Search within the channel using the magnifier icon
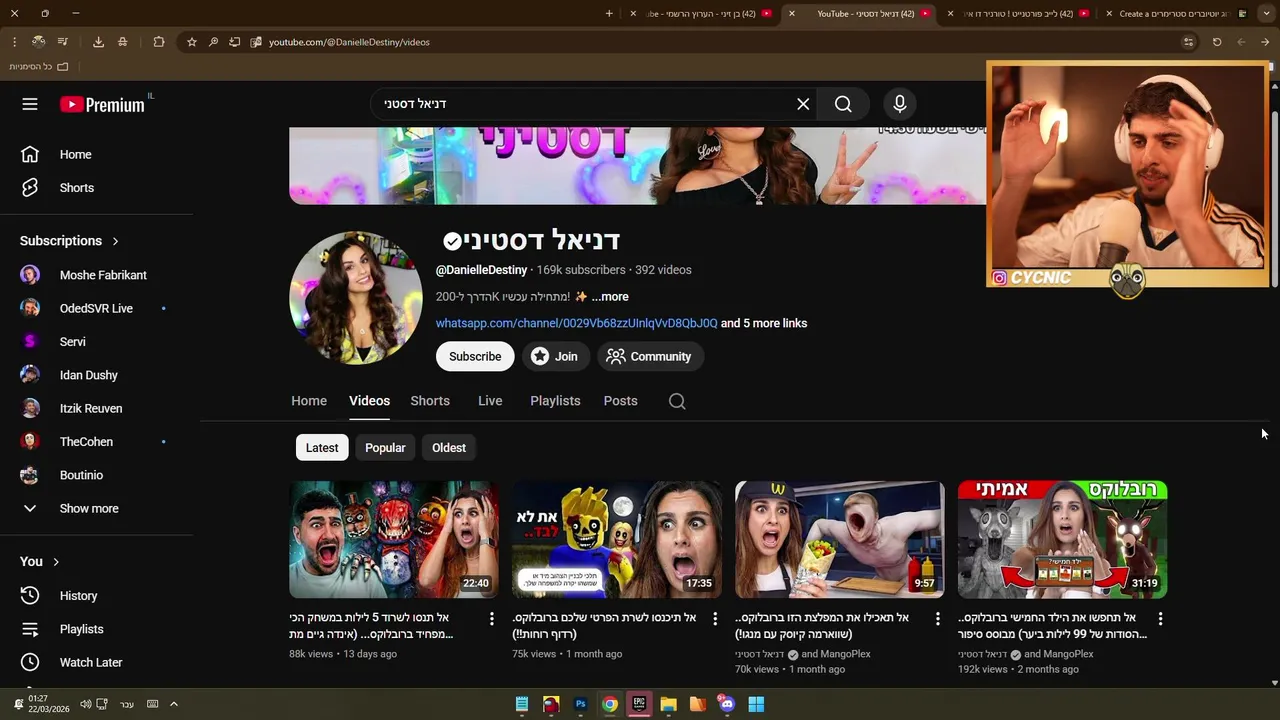Viewport: 1280px width, 720px height. click(x=677, y=401)
